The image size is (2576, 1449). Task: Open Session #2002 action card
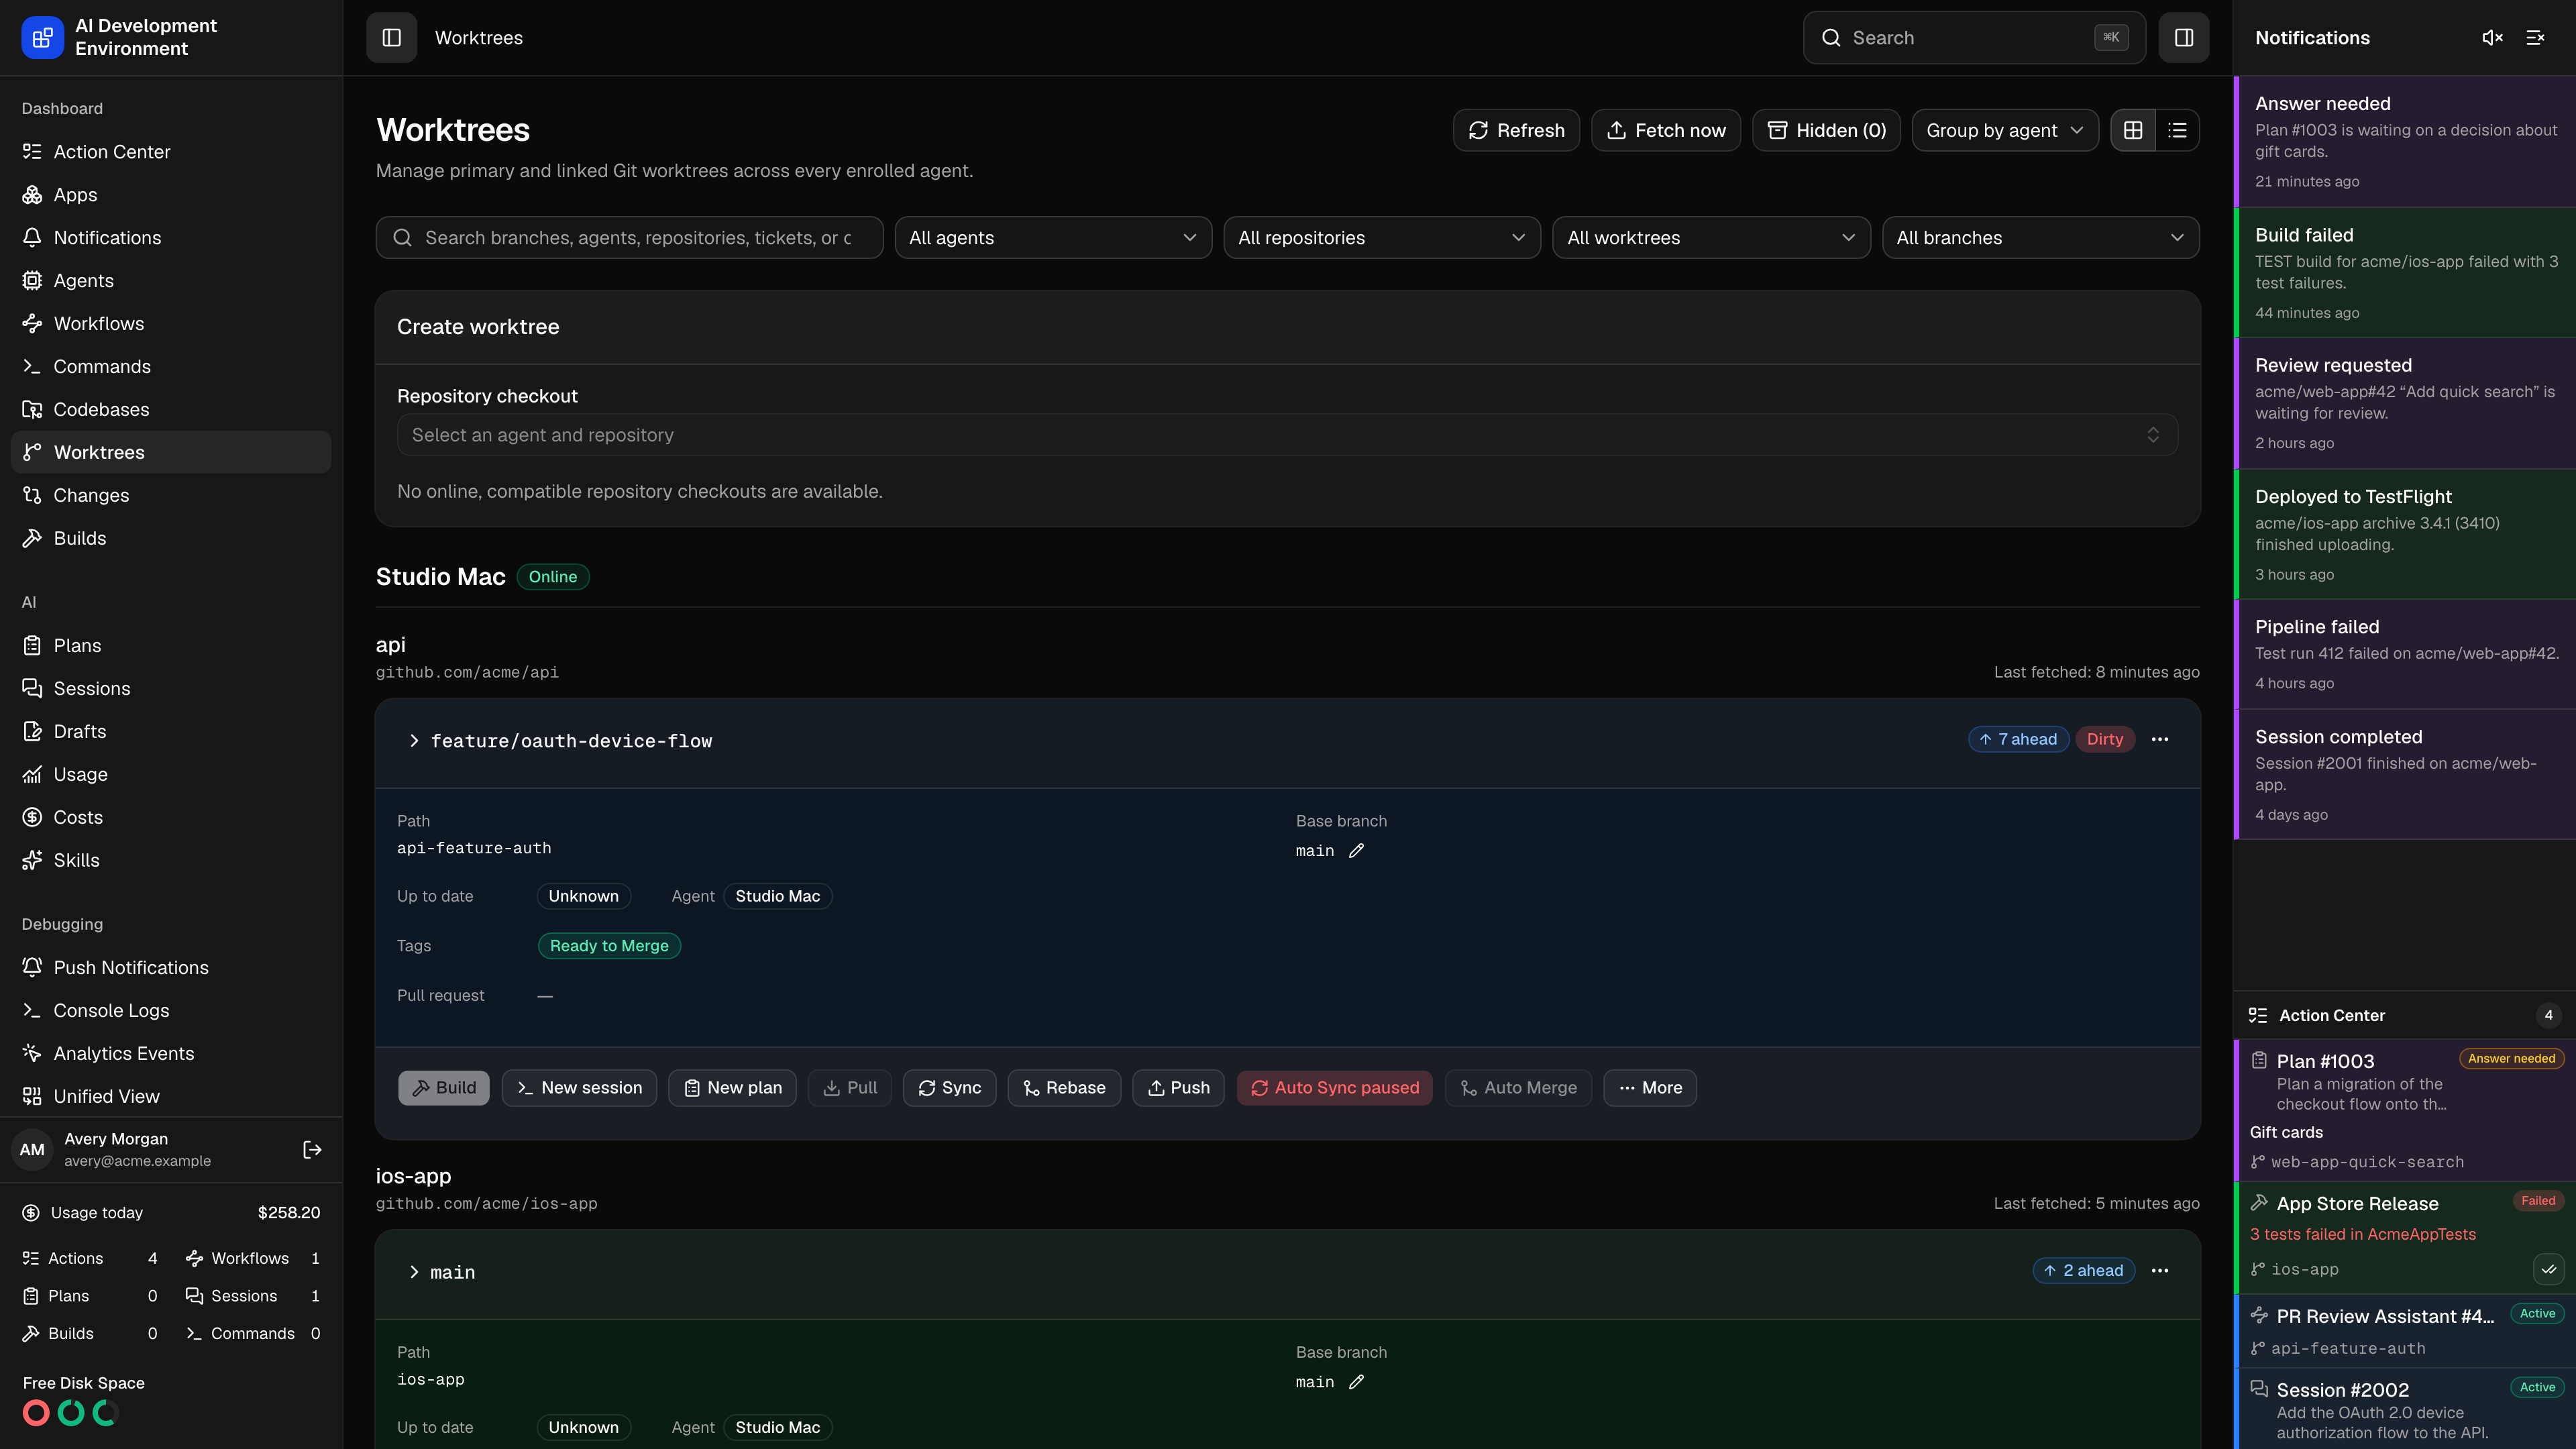[x=2405, y=1409]
